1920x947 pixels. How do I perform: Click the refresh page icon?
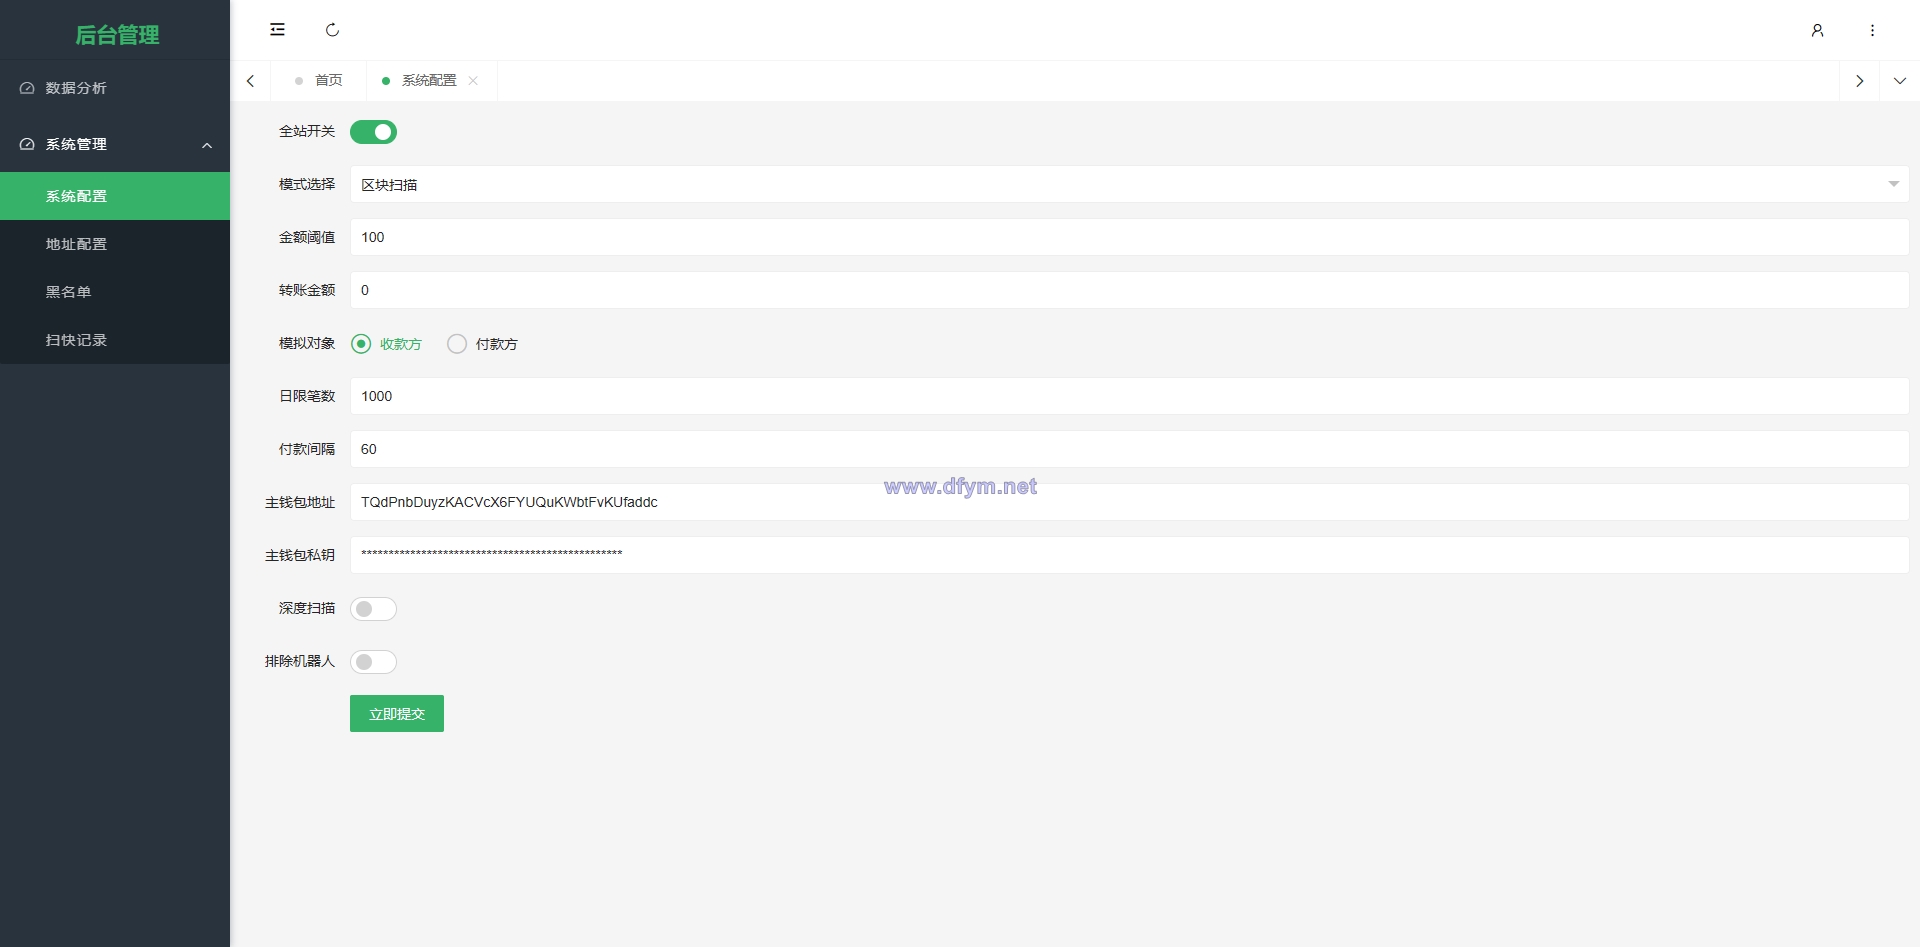tap(333, 30)
